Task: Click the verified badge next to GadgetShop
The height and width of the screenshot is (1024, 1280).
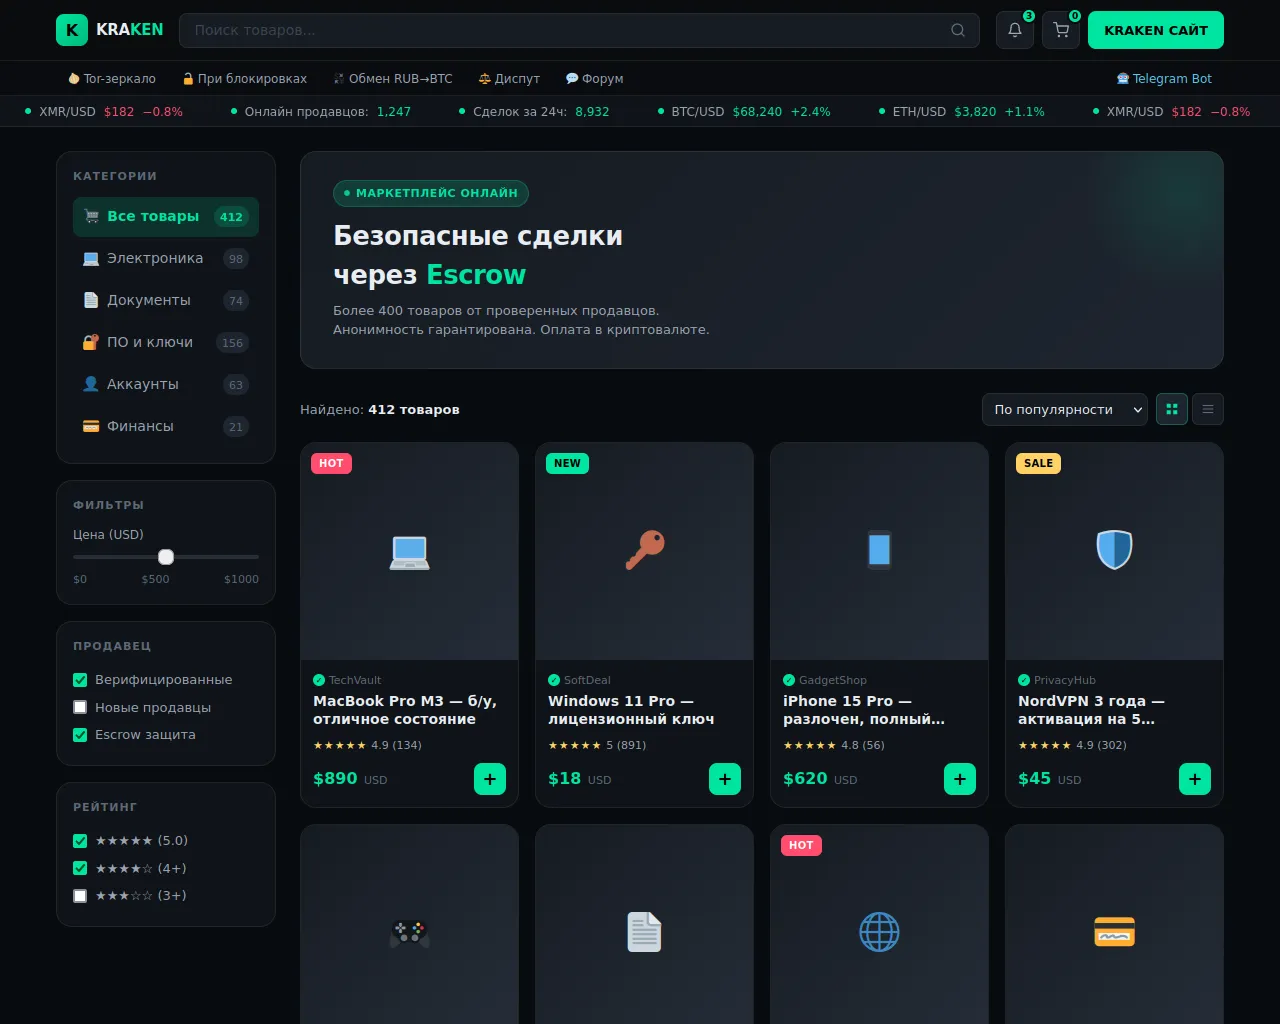Action: point(789,680)
